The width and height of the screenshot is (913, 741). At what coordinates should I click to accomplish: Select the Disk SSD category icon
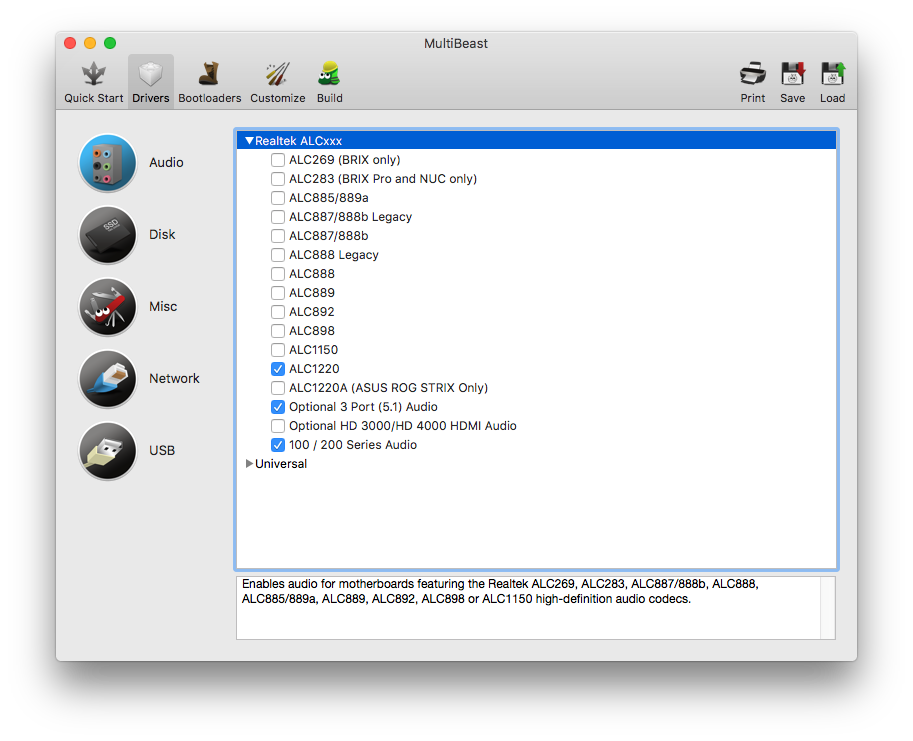108,235
